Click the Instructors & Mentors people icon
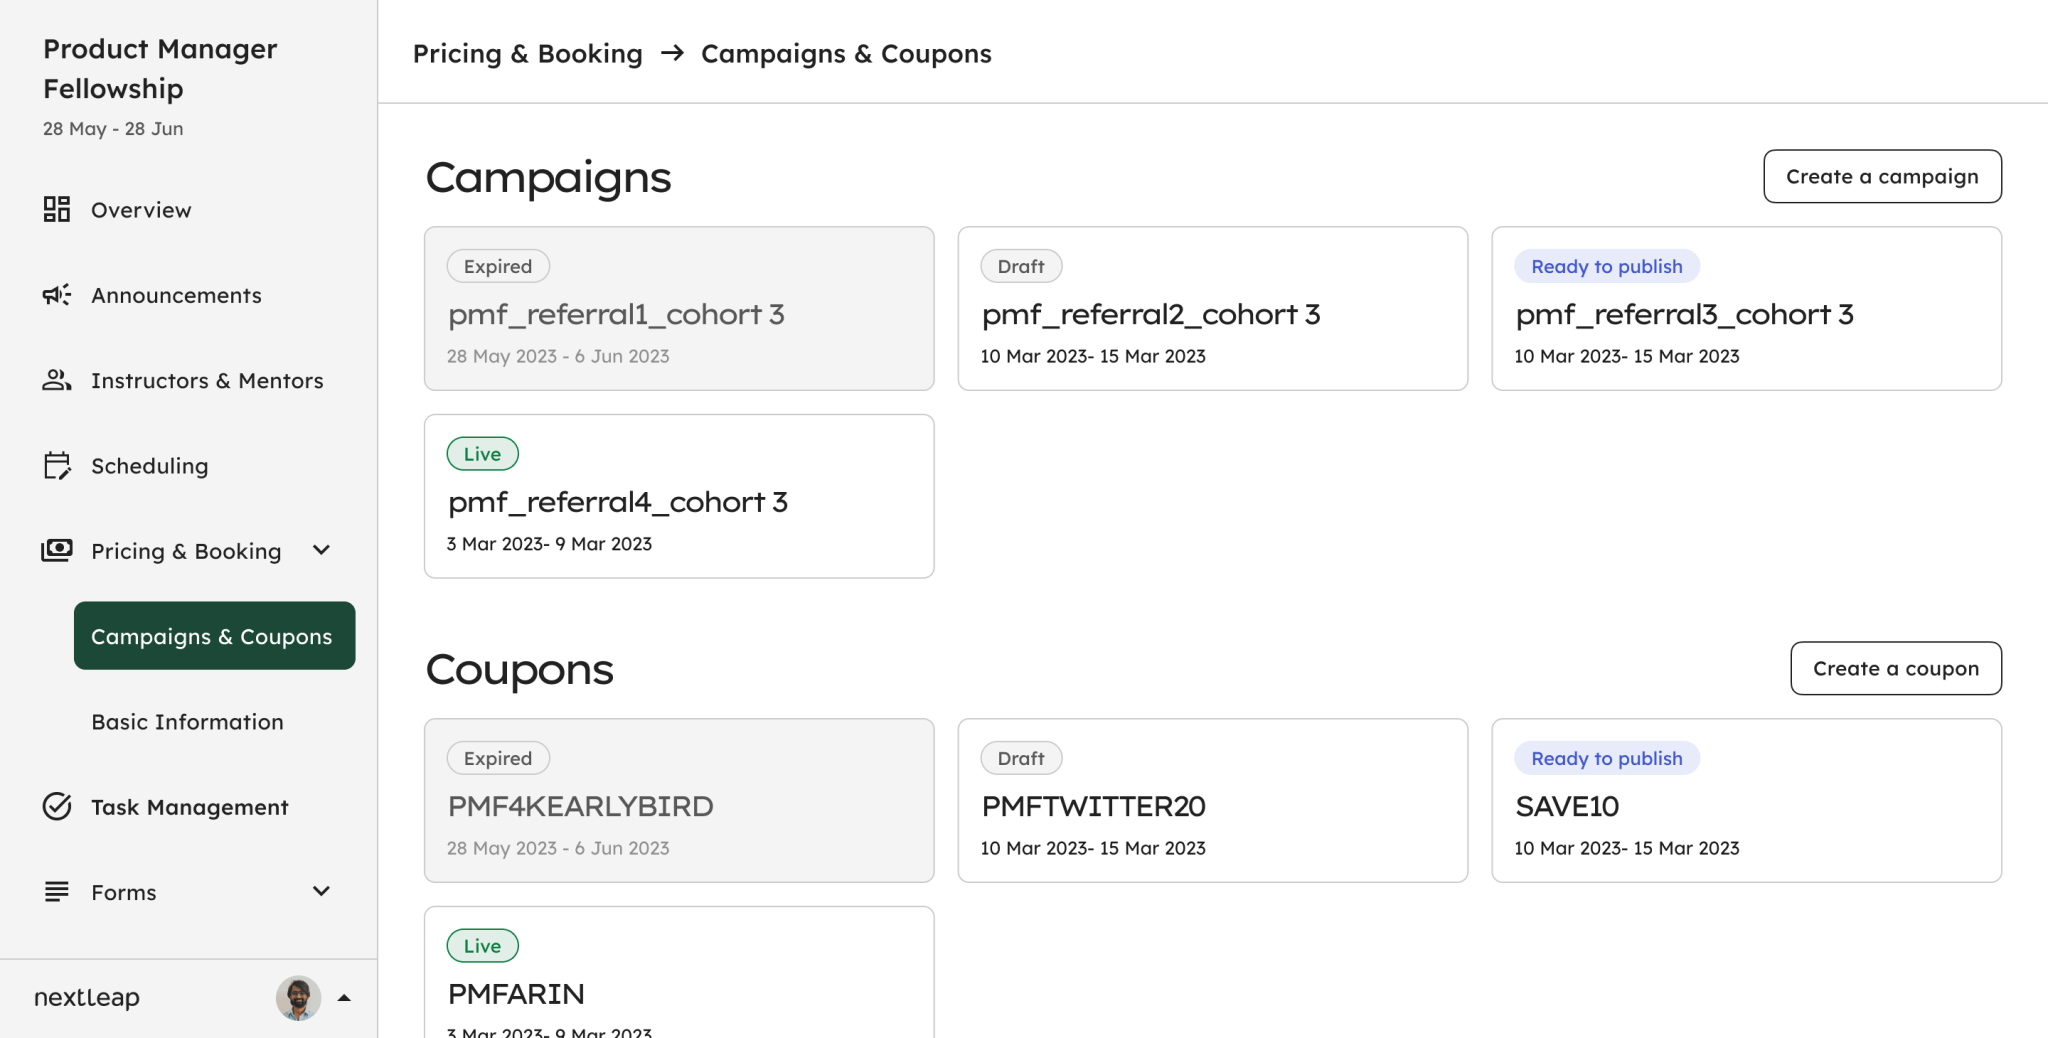This screenshot has height=1038, width=2048. coord(57,380)
